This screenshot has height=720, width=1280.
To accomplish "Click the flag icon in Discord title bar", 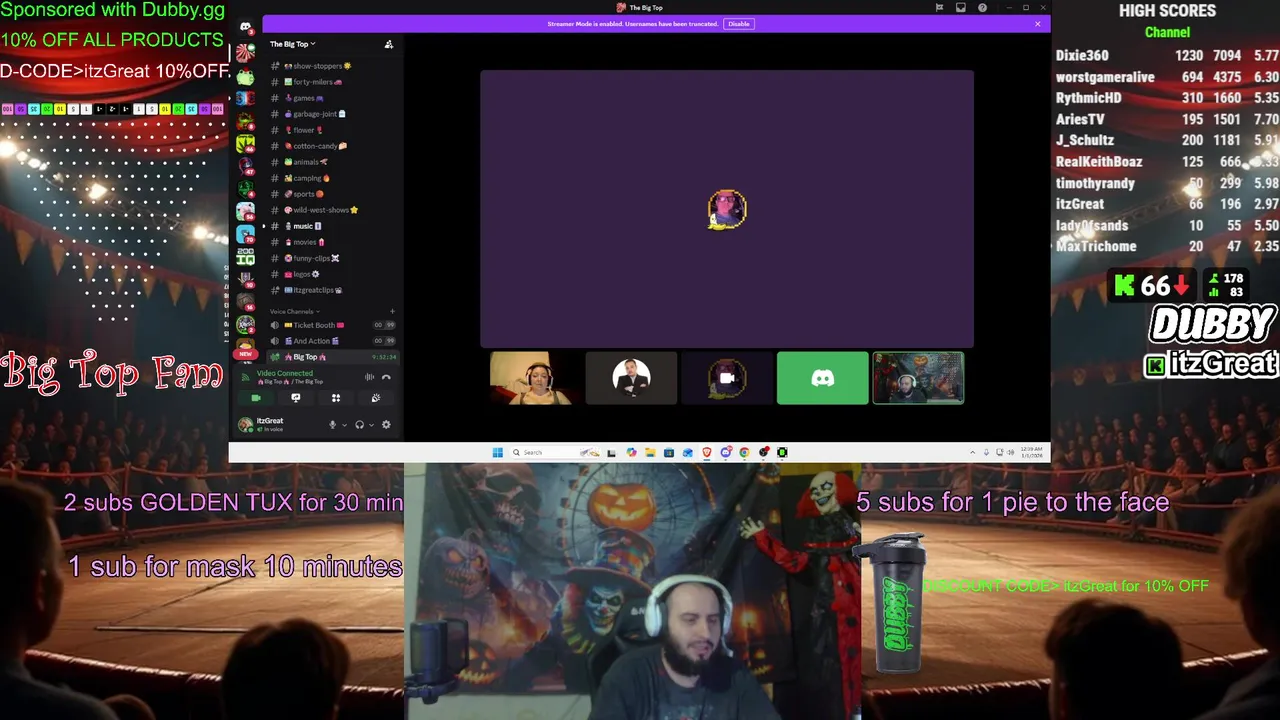I will click(x=939, y=7).
